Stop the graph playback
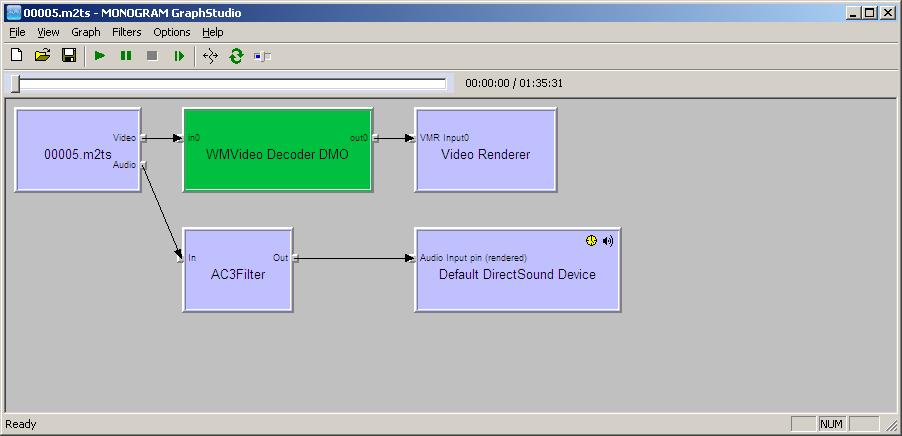This screenshot has width=902, height=436. click(x=152, y=56)
